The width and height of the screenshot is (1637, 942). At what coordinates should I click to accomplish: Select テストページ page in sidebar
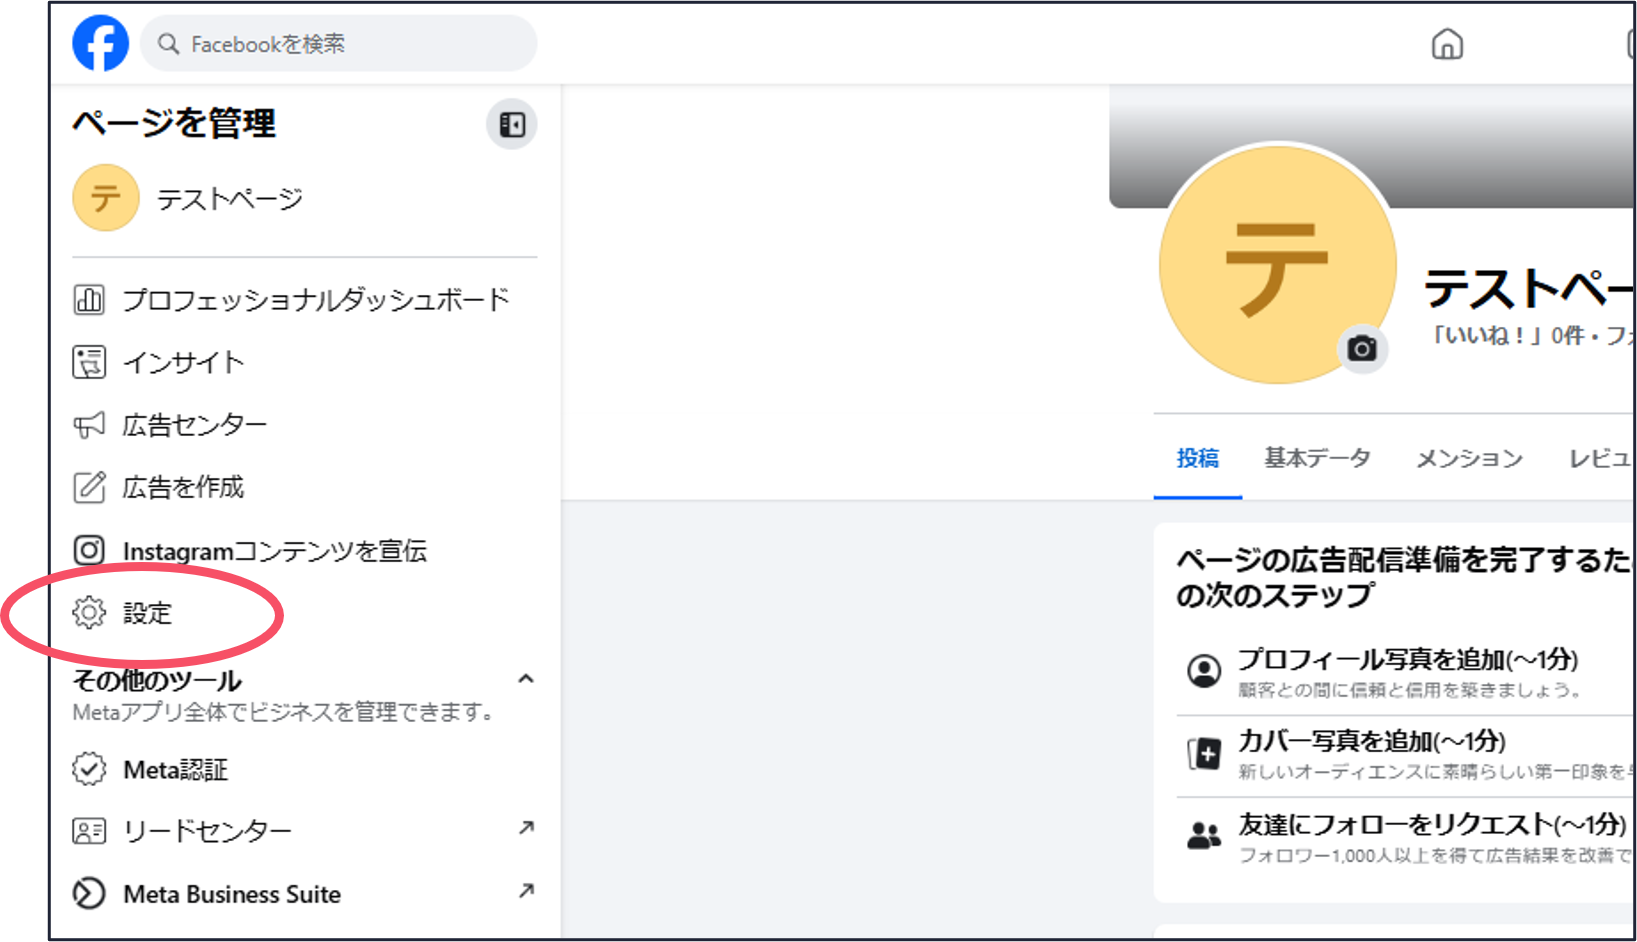tap(228, 199)
